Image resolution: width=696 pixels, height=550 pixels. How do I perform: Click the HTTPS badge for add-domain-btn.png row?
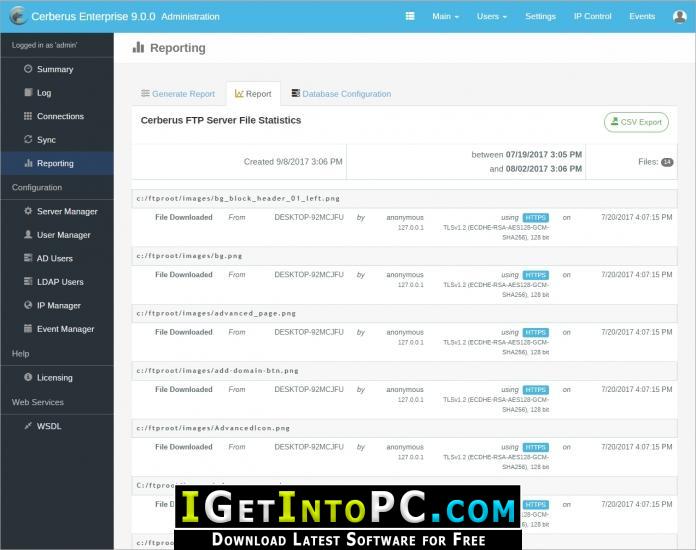(536, 390)
